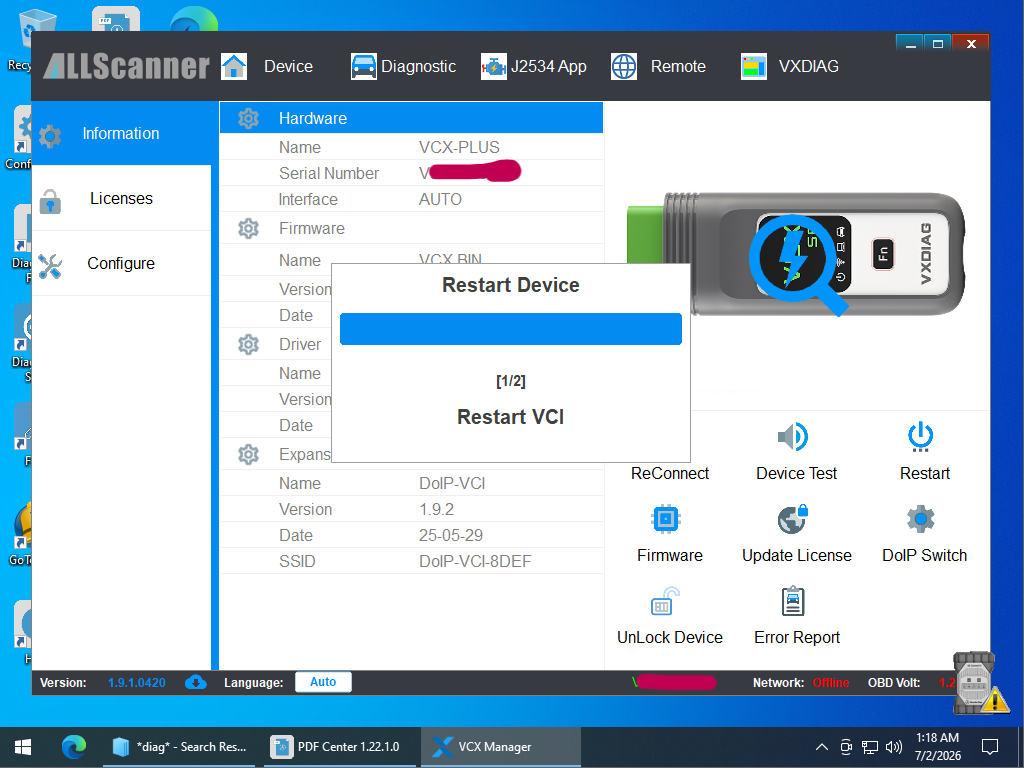Click the DoIP Switch gear icon
Image resolution: width=1024 pixels, height=768 pixels.
[x=920, y=519]
